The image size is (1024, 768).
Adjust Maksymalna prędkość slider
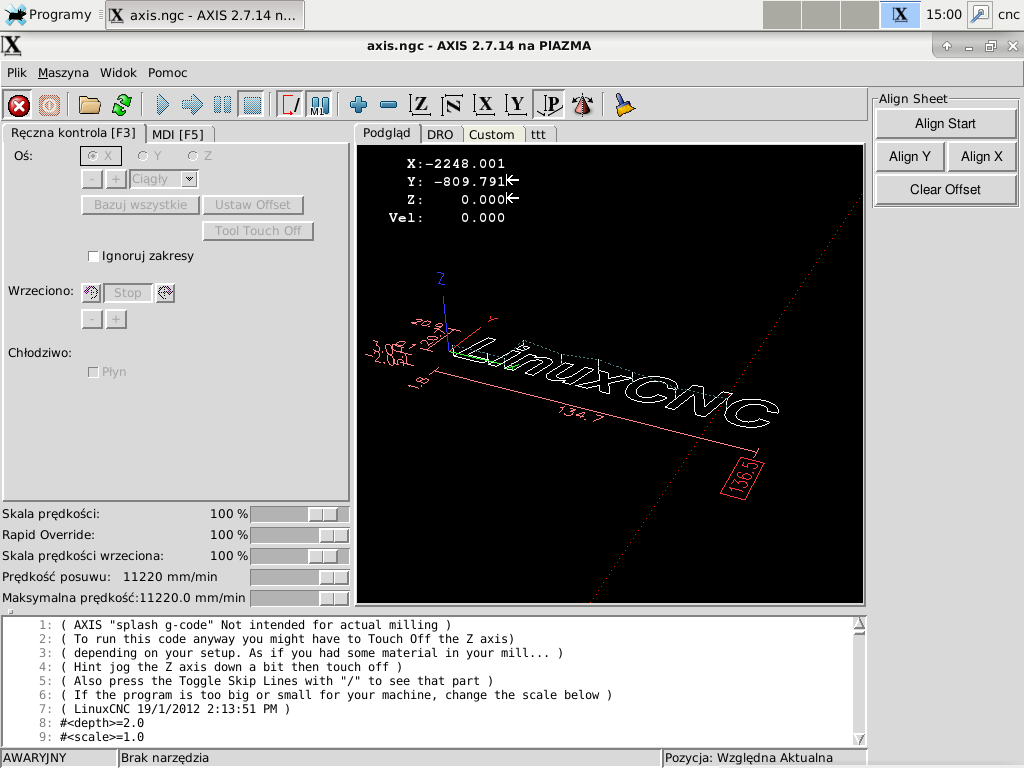point(300,598)
